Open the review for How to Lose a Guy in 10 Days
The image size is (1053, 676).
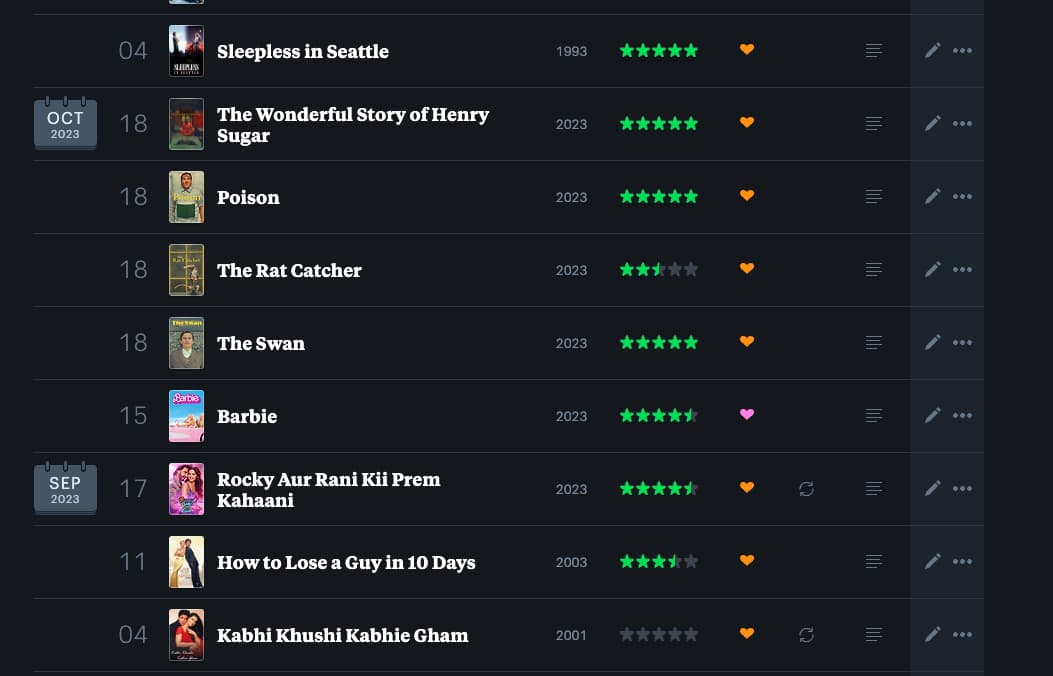tap(873, 562)
